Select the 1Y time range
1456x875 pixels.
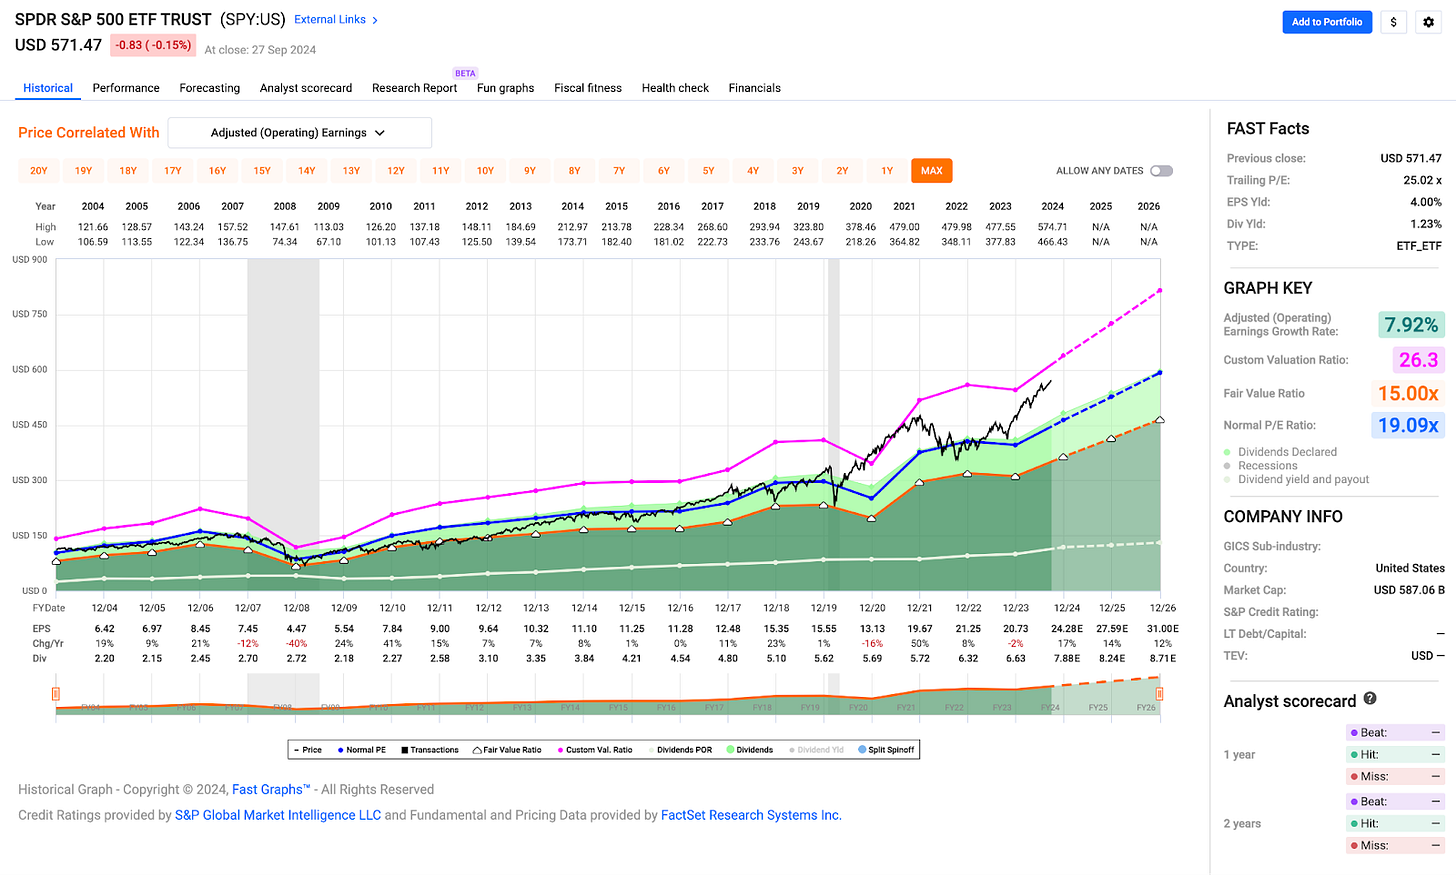[887, 171]
